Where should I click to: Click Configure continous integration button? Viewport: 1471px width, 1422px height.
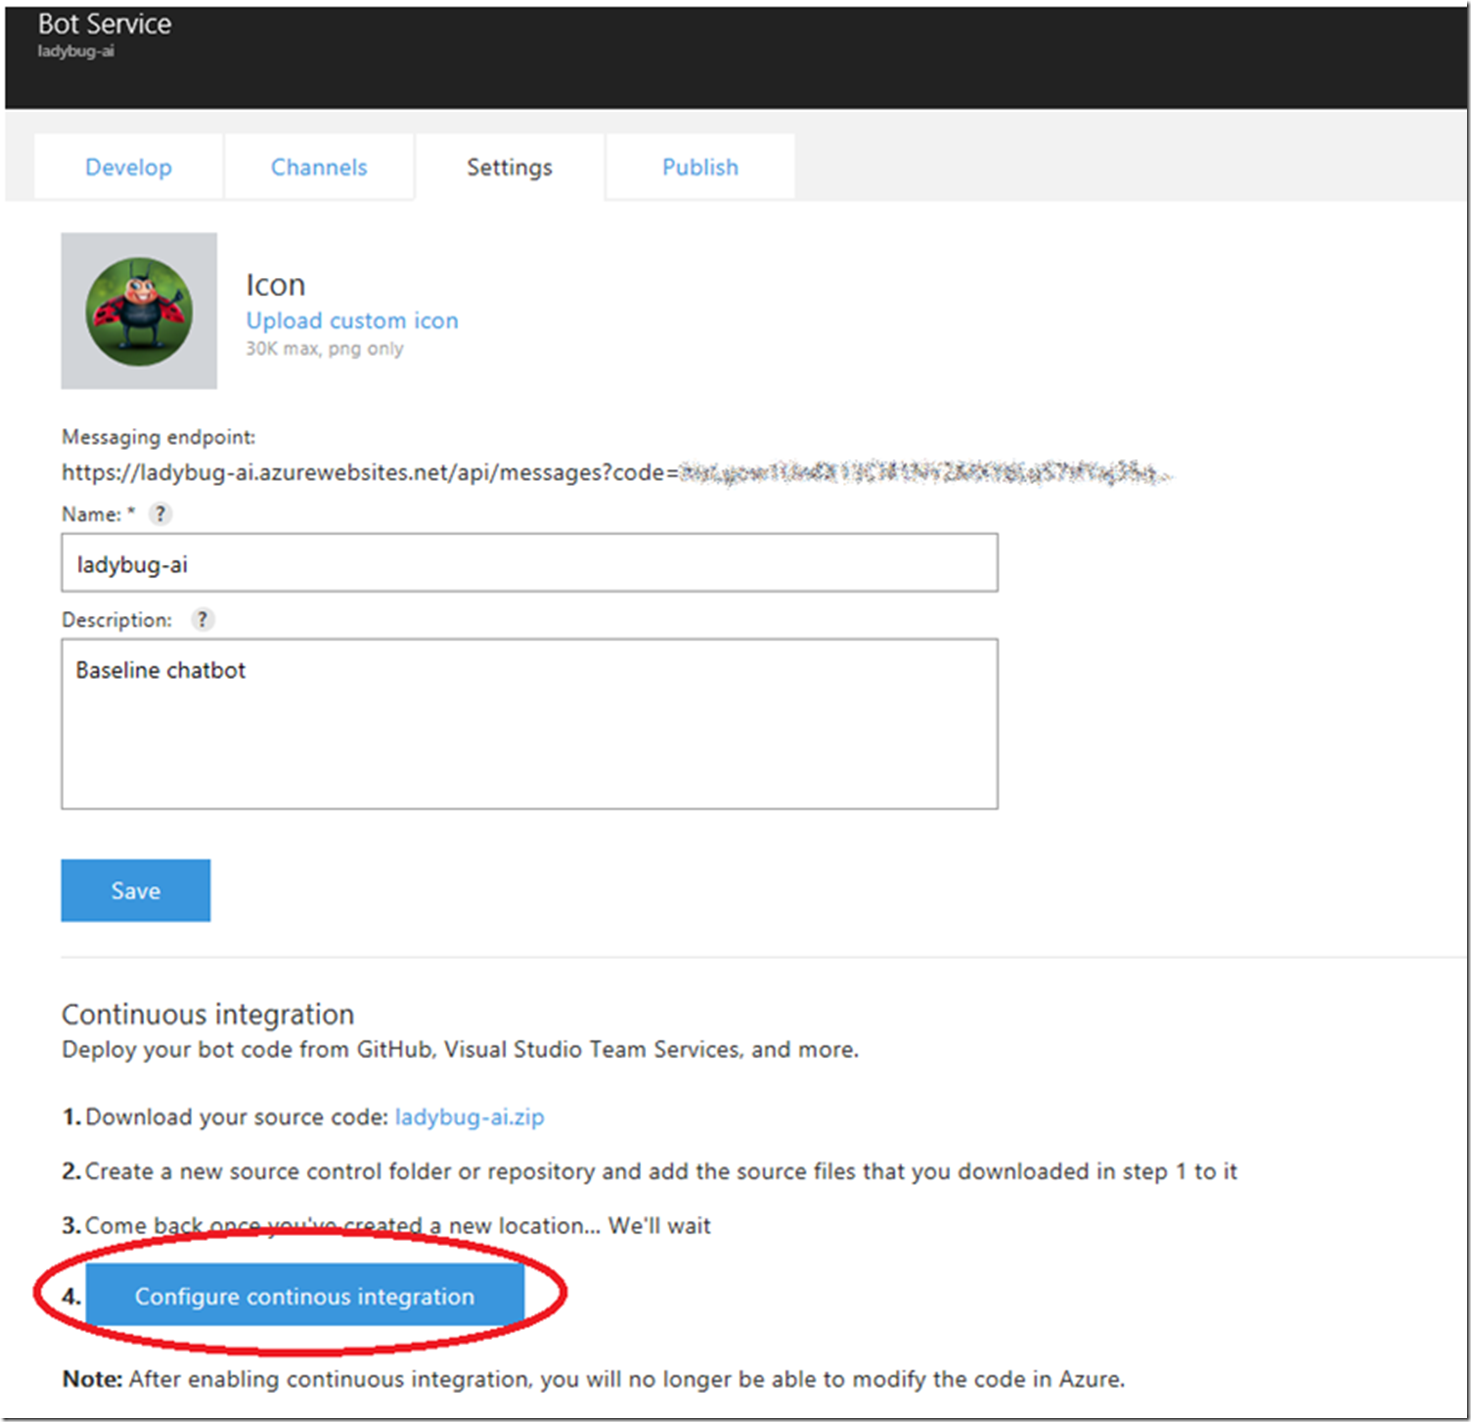pos(305,1296)
